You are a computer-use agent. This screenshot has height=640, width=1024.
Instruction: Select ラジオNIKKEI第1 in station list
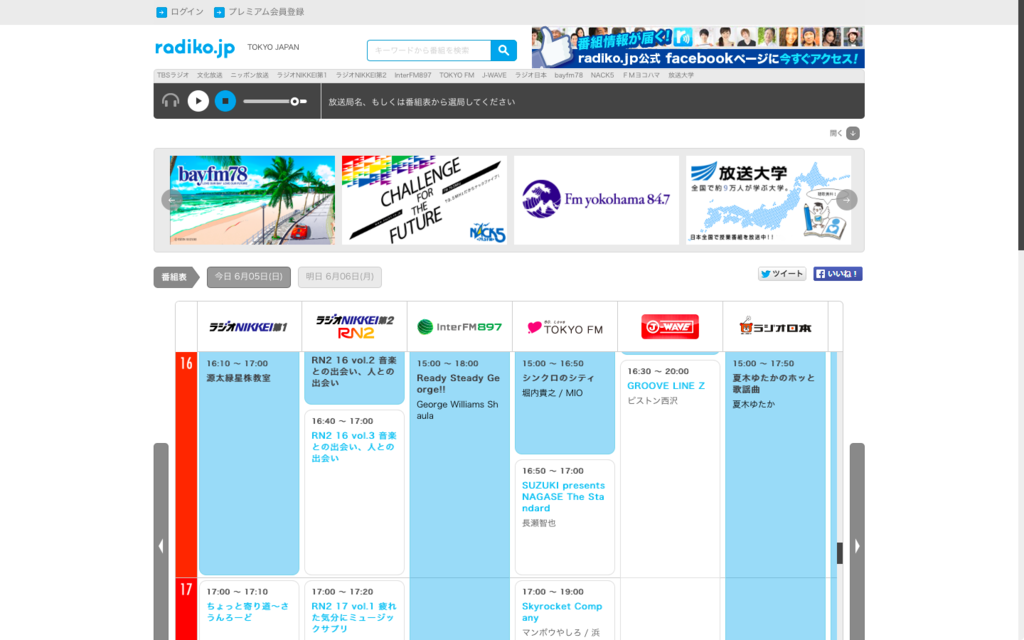pos(302,75)
